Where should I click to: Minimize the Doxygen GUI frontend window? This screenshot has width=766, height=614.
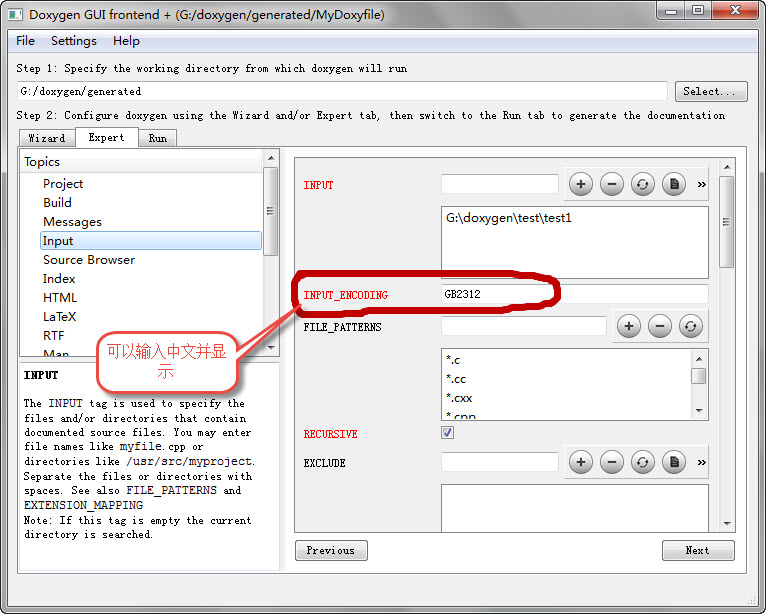[671, 10]
